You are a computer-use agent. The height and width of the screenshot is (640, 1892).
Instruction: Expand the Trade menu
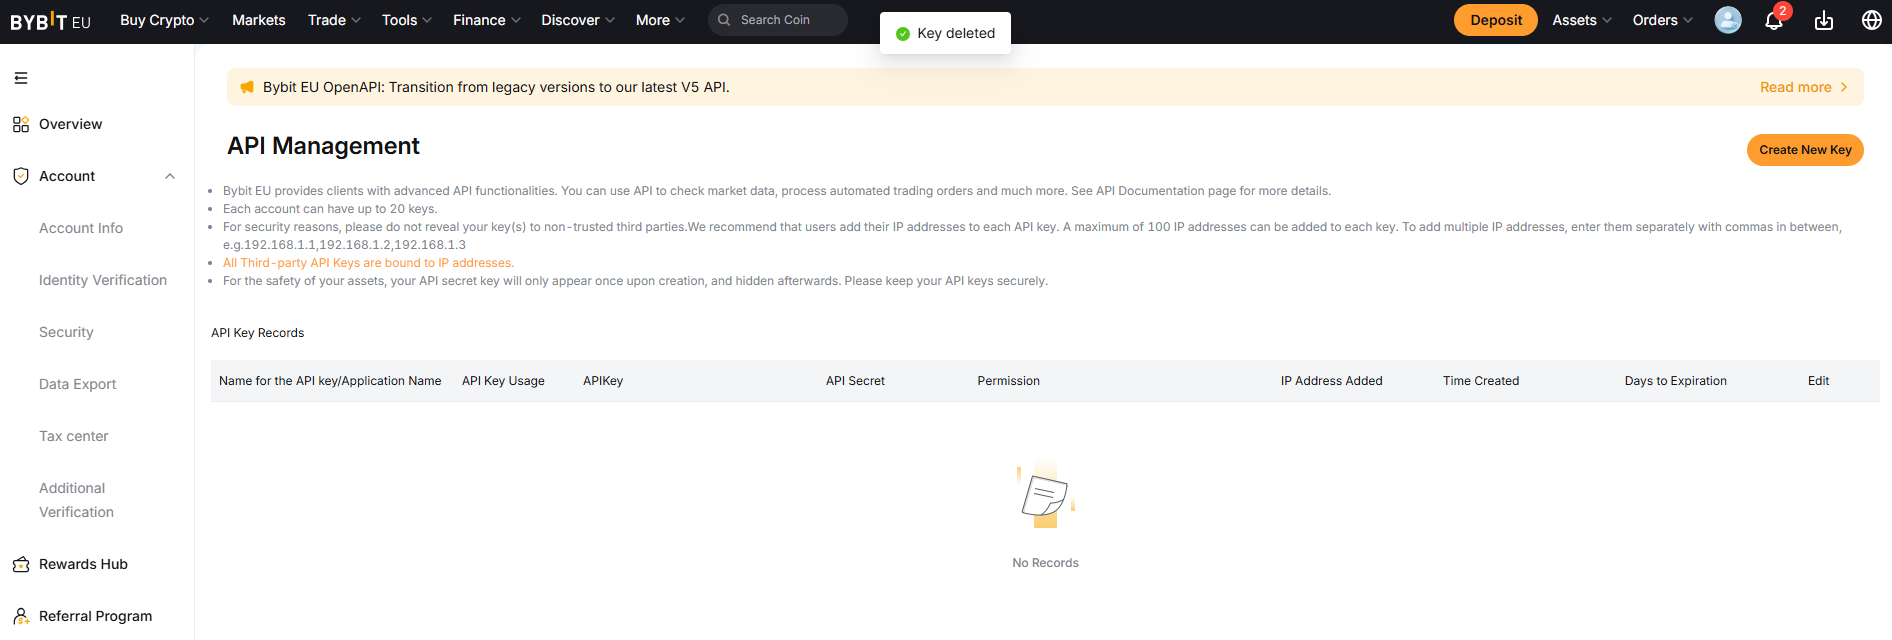point(334,20)
